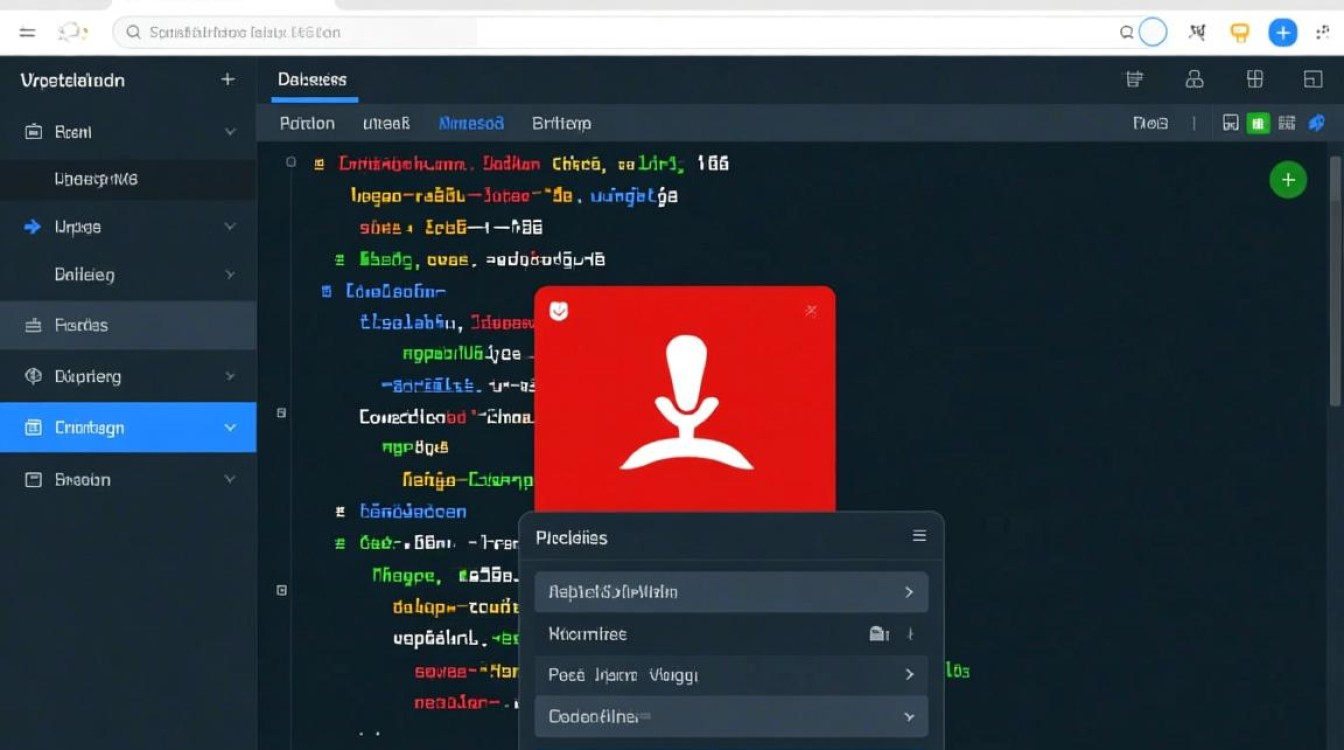Select the blue Mmesod sub-tab
Screen dimensions: 1344x750
[x=471, y=123]
